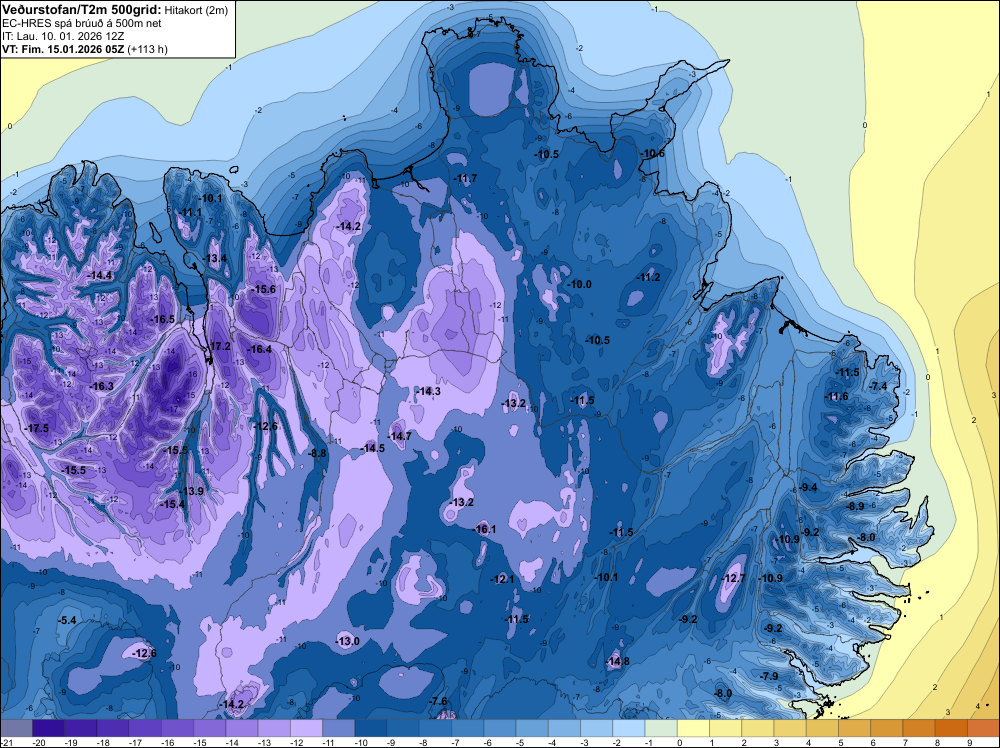
Task: Click the -11.2 temperature value
Action: pos(649,277)
